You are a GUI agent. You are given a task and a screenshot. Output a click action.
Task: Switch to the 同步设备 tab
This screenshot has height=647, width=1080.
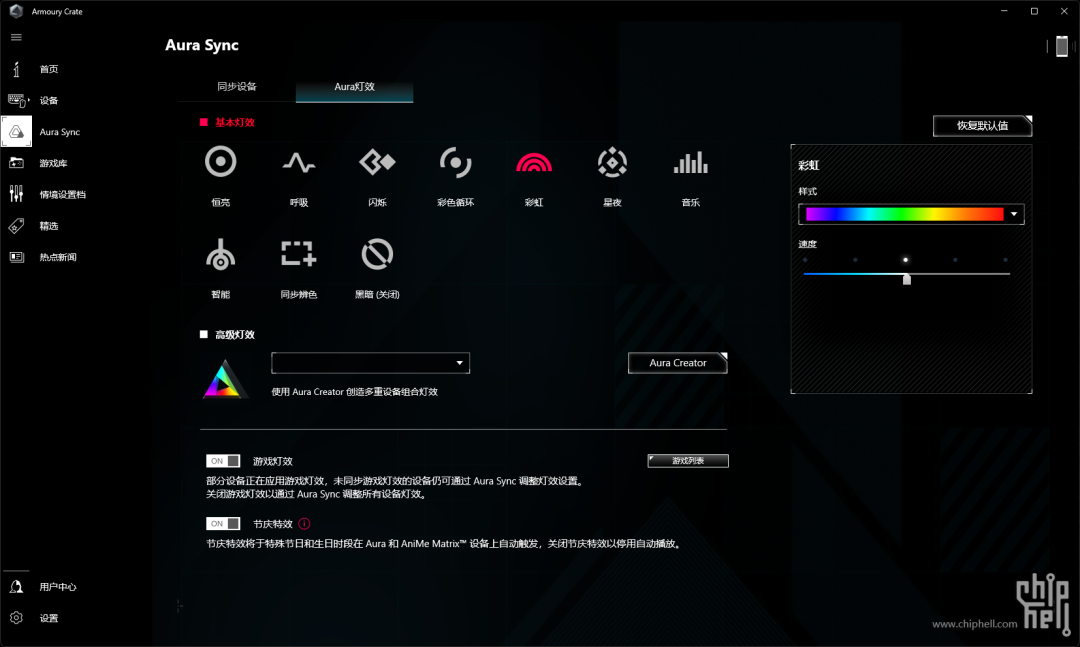(237, 87)
